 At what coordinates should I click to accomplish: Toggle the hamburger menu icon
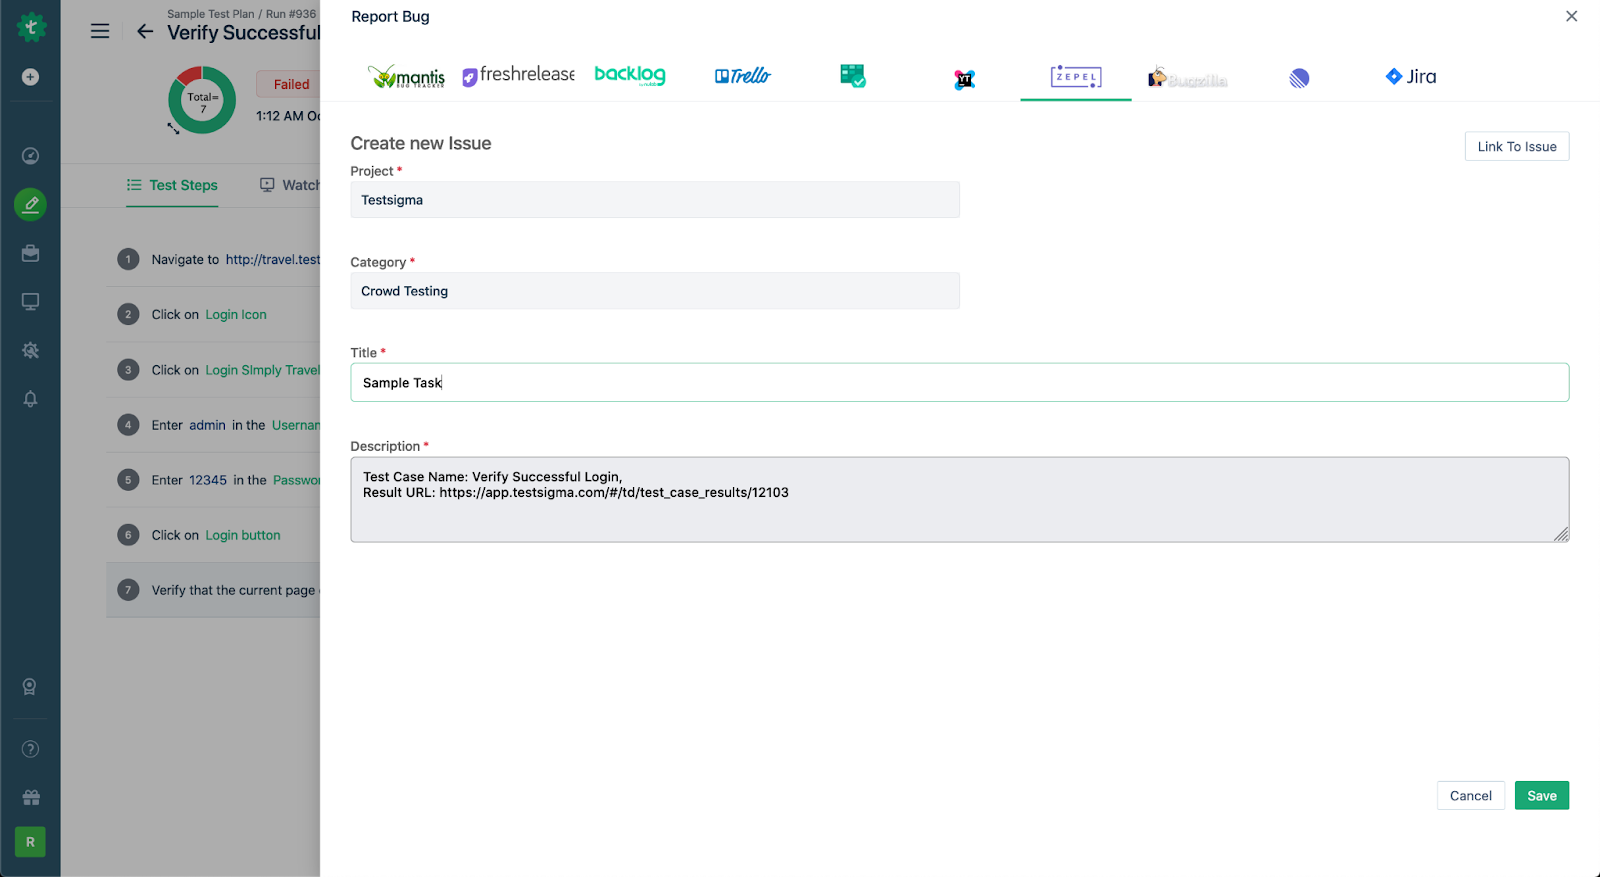click(100, 31)
